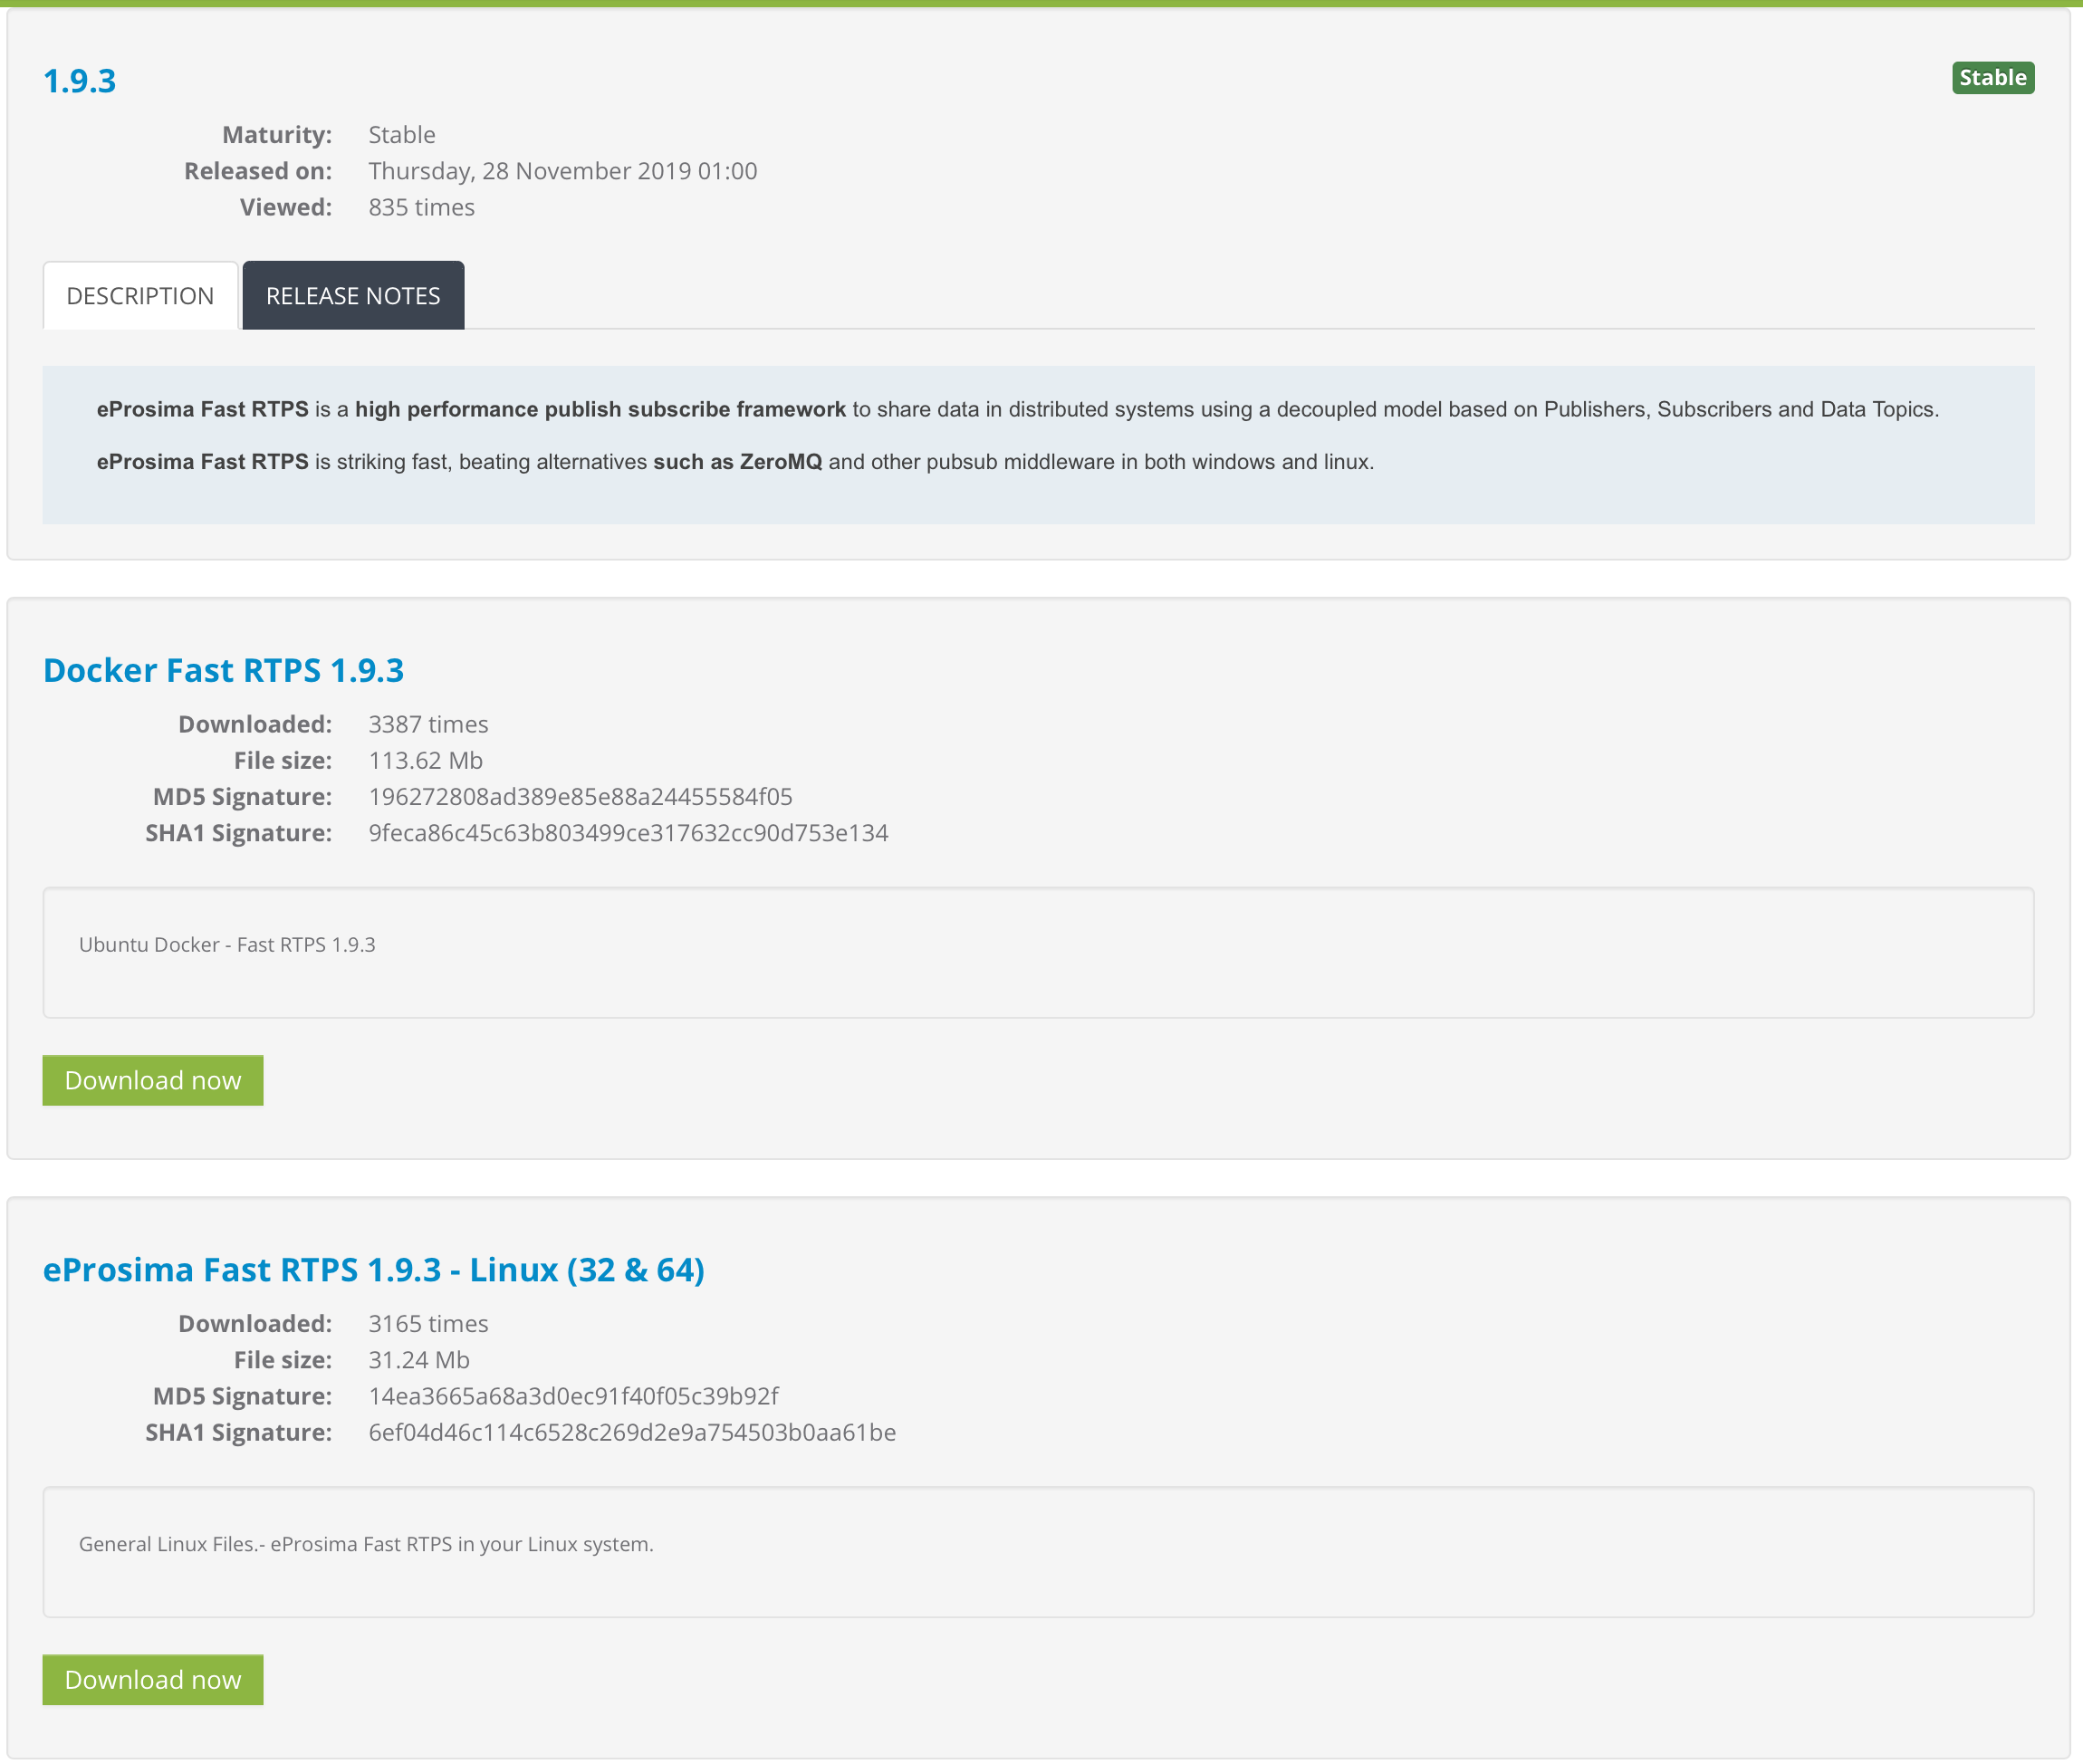Select the '31.24 Mb' file size
2083x1764 pixels.
419,1360
